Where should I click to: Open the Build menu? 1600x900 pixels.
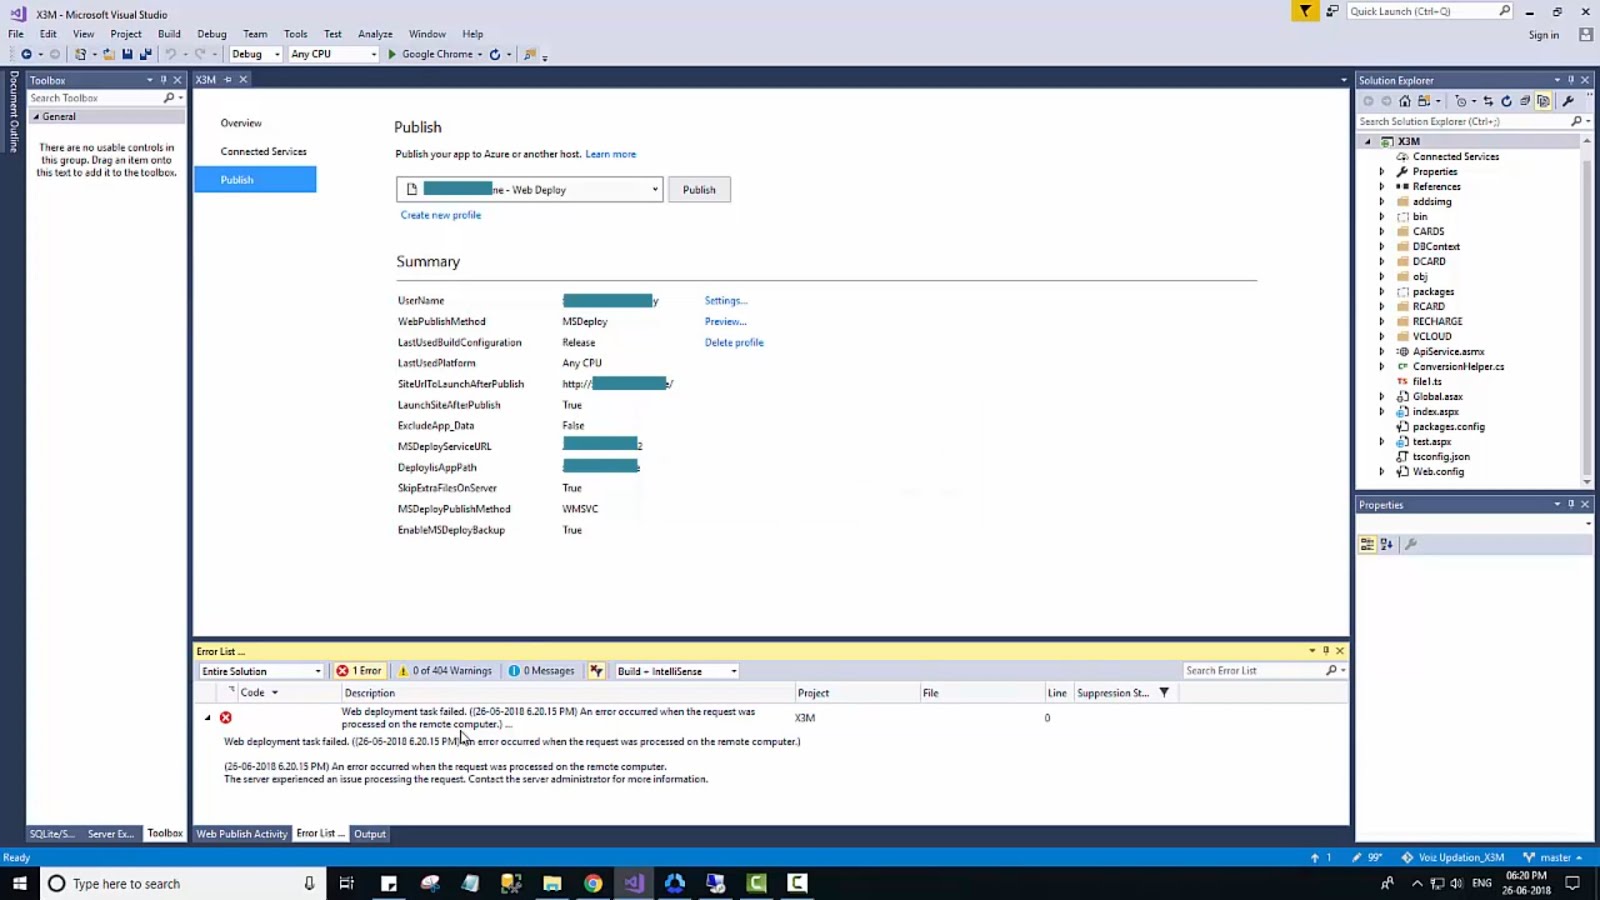pos(169,33)
